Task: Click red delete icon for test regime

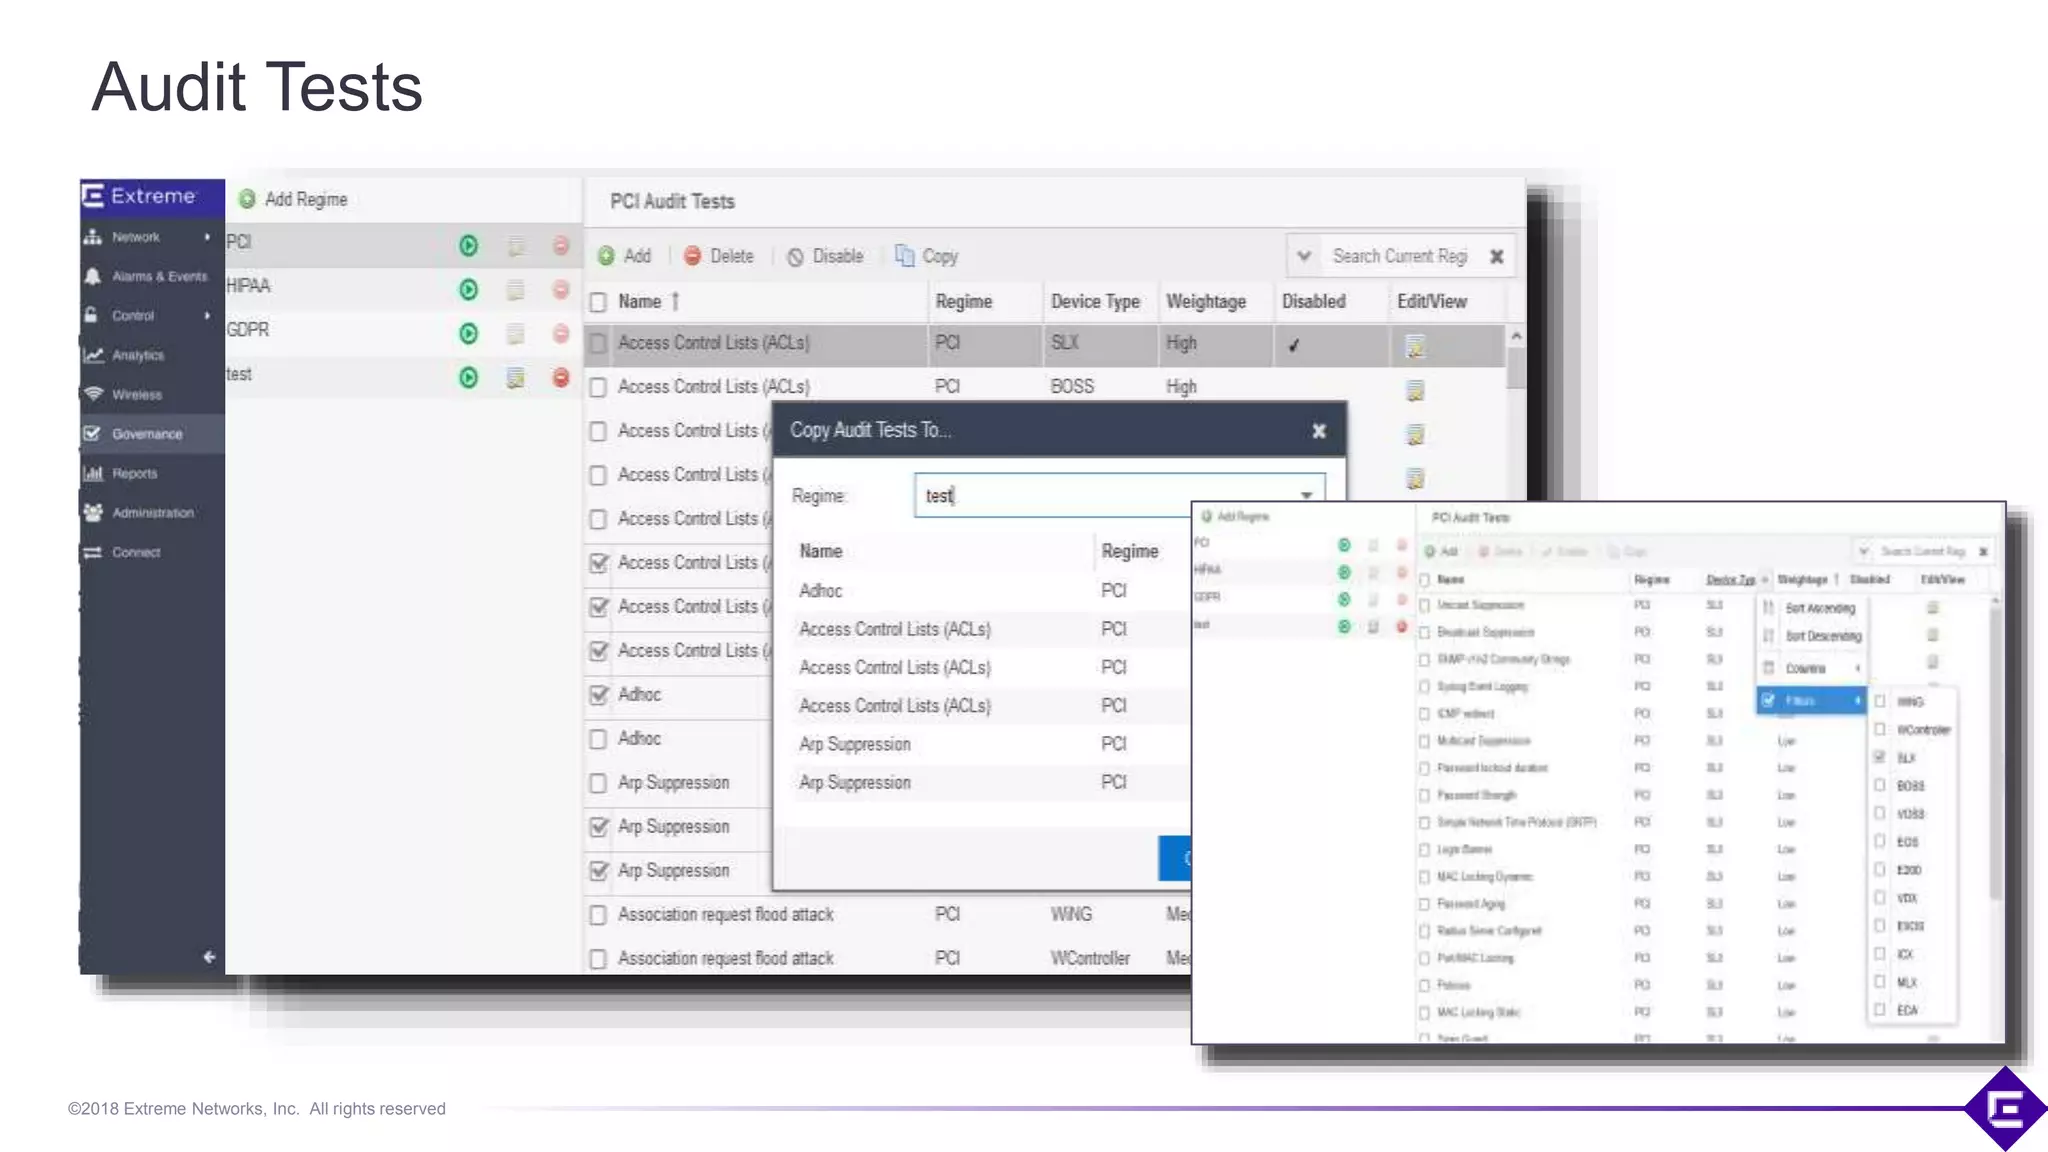Action: point(561,378)
